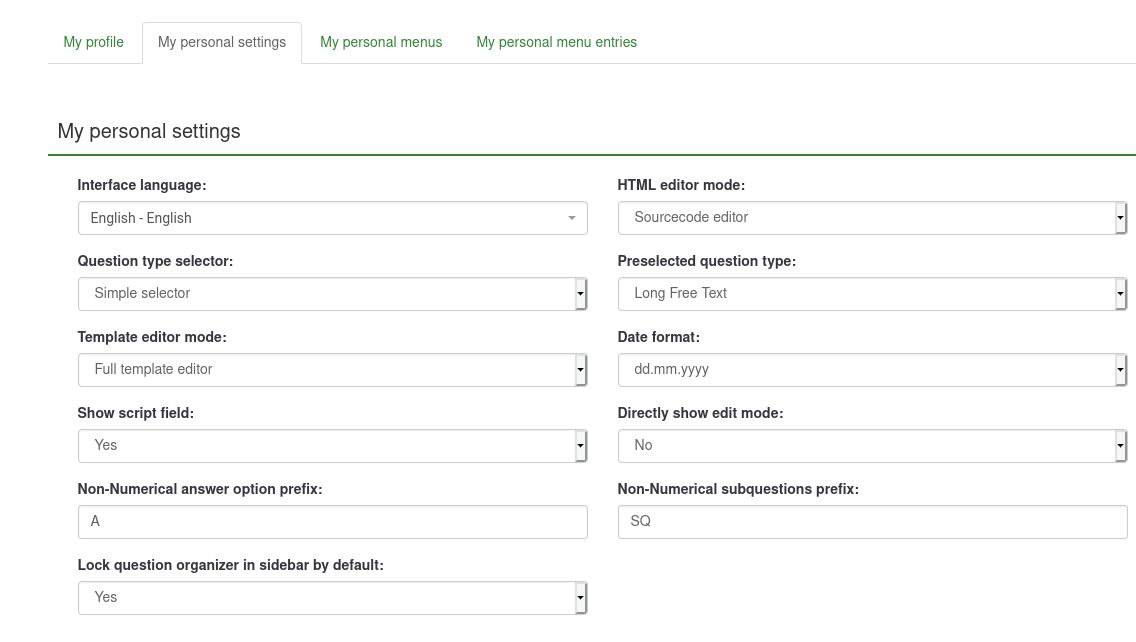Click the answer option prefix field containing A
The image size is (1136, 642).
(x=332, y=521)
